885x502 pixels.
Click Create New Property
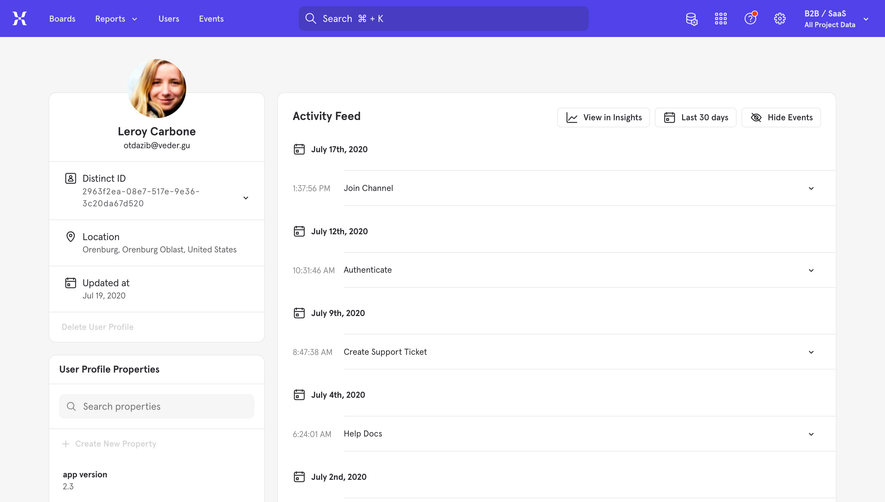click(x=116, y=444)
